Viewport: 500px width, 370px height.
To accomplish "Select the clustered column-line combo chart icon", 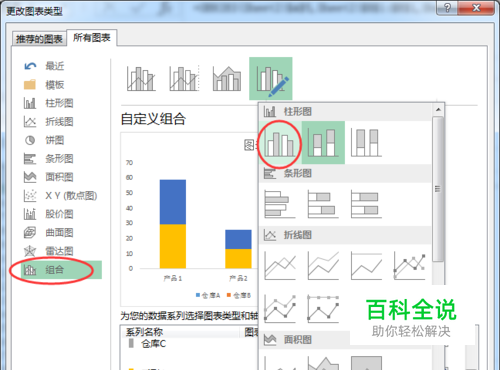I will tap(141, 79).
